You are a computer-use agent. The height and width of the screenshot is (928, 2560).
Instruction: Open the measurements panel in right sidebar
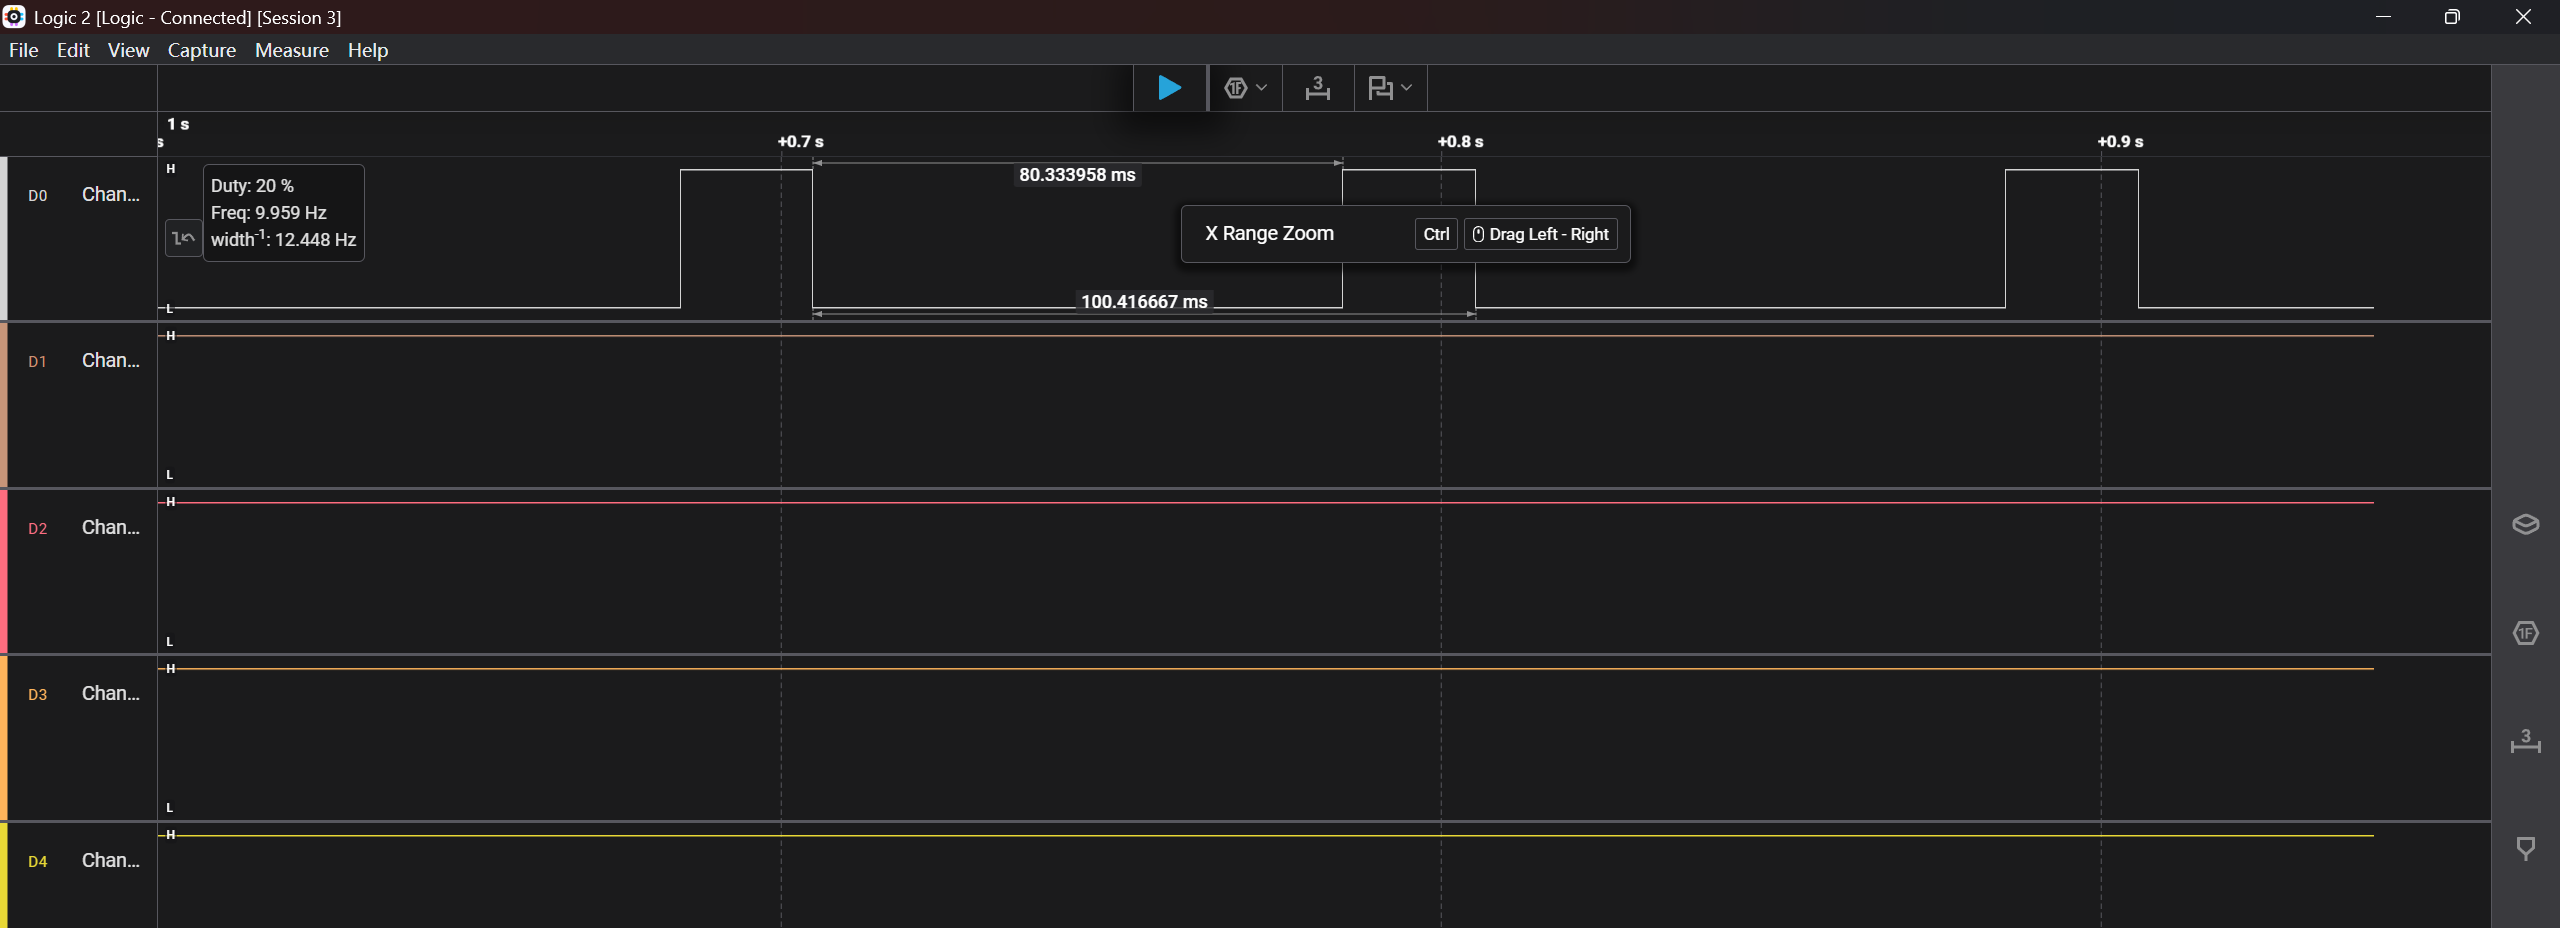click(2525, 741)
